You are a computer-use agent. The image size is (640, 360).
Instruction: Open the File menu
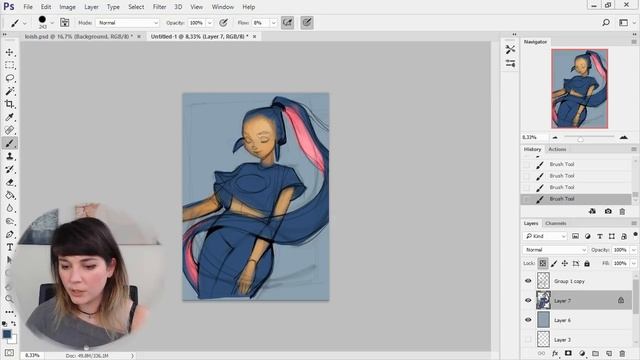[28, 7]
